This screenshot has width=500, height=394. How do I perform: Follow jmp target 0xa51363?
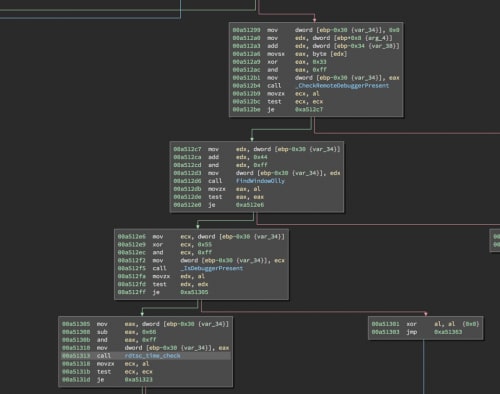pos(448,332)
